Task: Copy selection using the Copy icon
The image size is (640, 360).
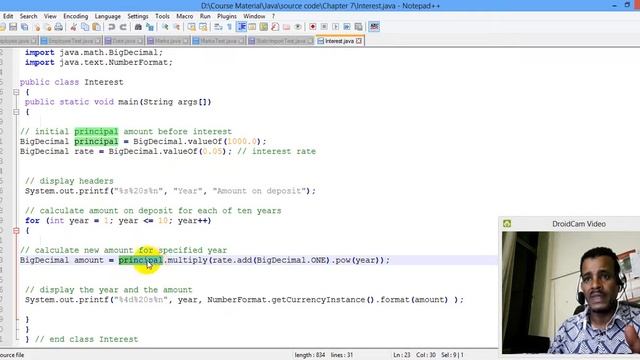Action: [85, 27]
